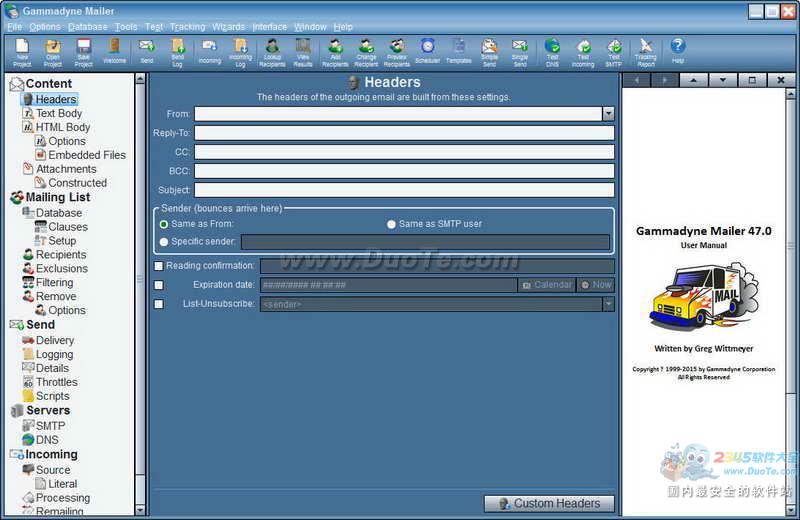Open the Wizards menu

(229, 27)
